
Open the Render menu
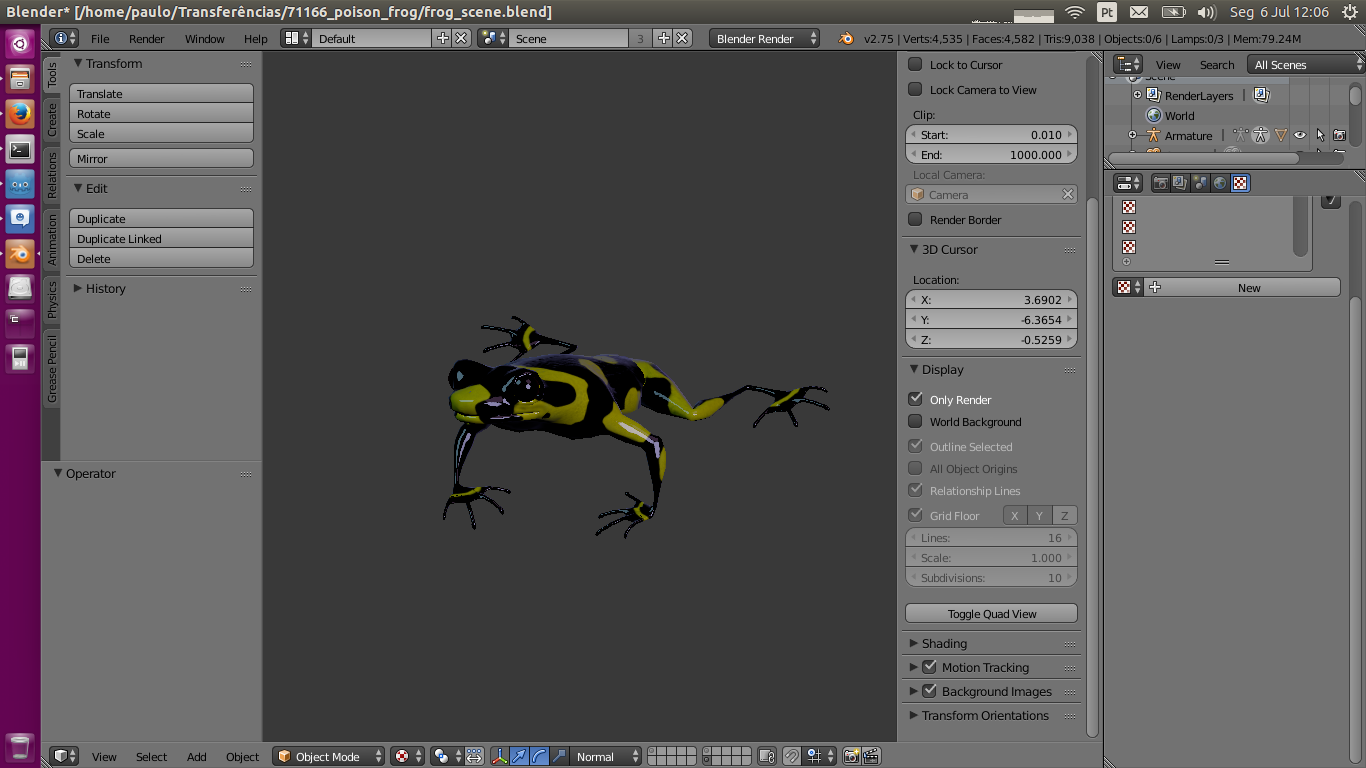(x=147, y=38)
